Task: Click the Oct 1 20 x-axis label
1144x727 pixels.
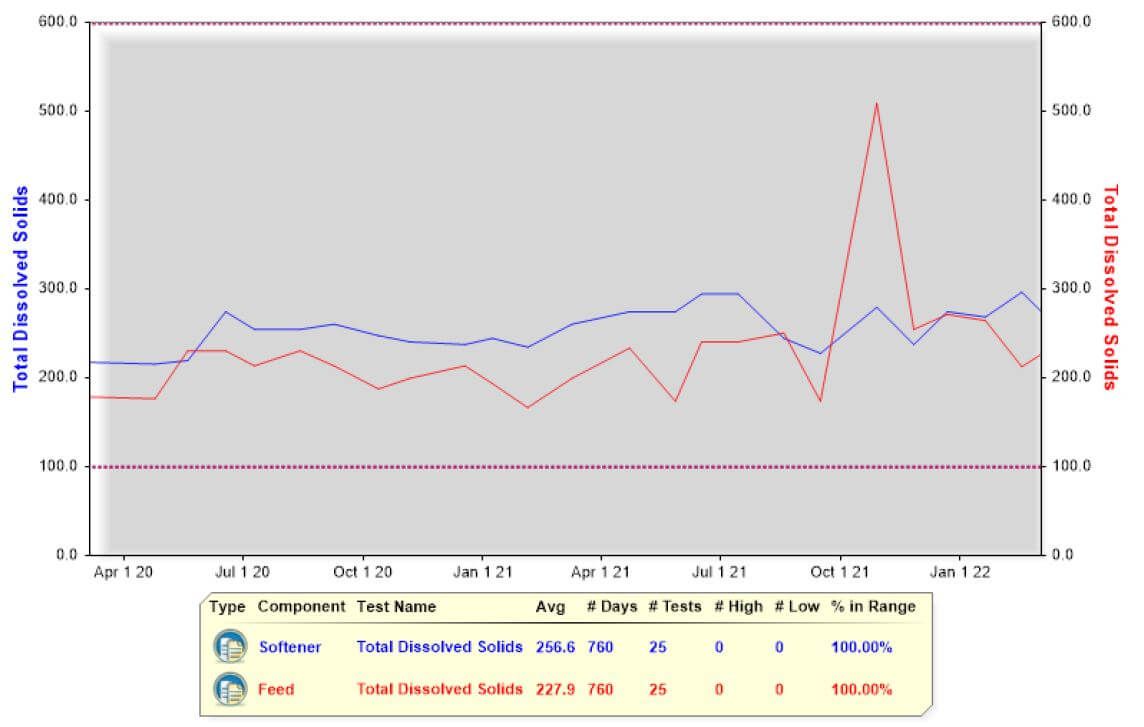Action: (363, 573)
